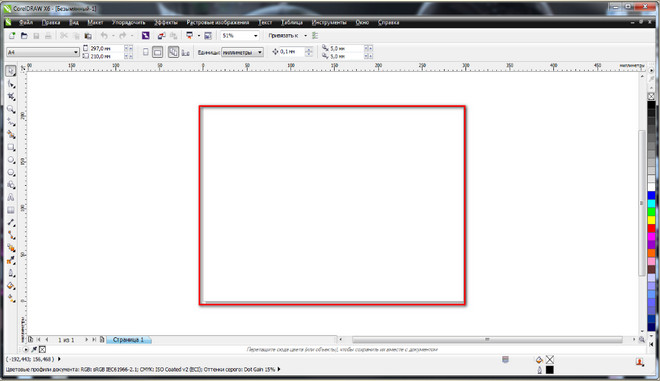Open the 51% zoom level dropdown
Viewport: 660px width, 381px height.
pyautogui.click(x=255, y=36)
